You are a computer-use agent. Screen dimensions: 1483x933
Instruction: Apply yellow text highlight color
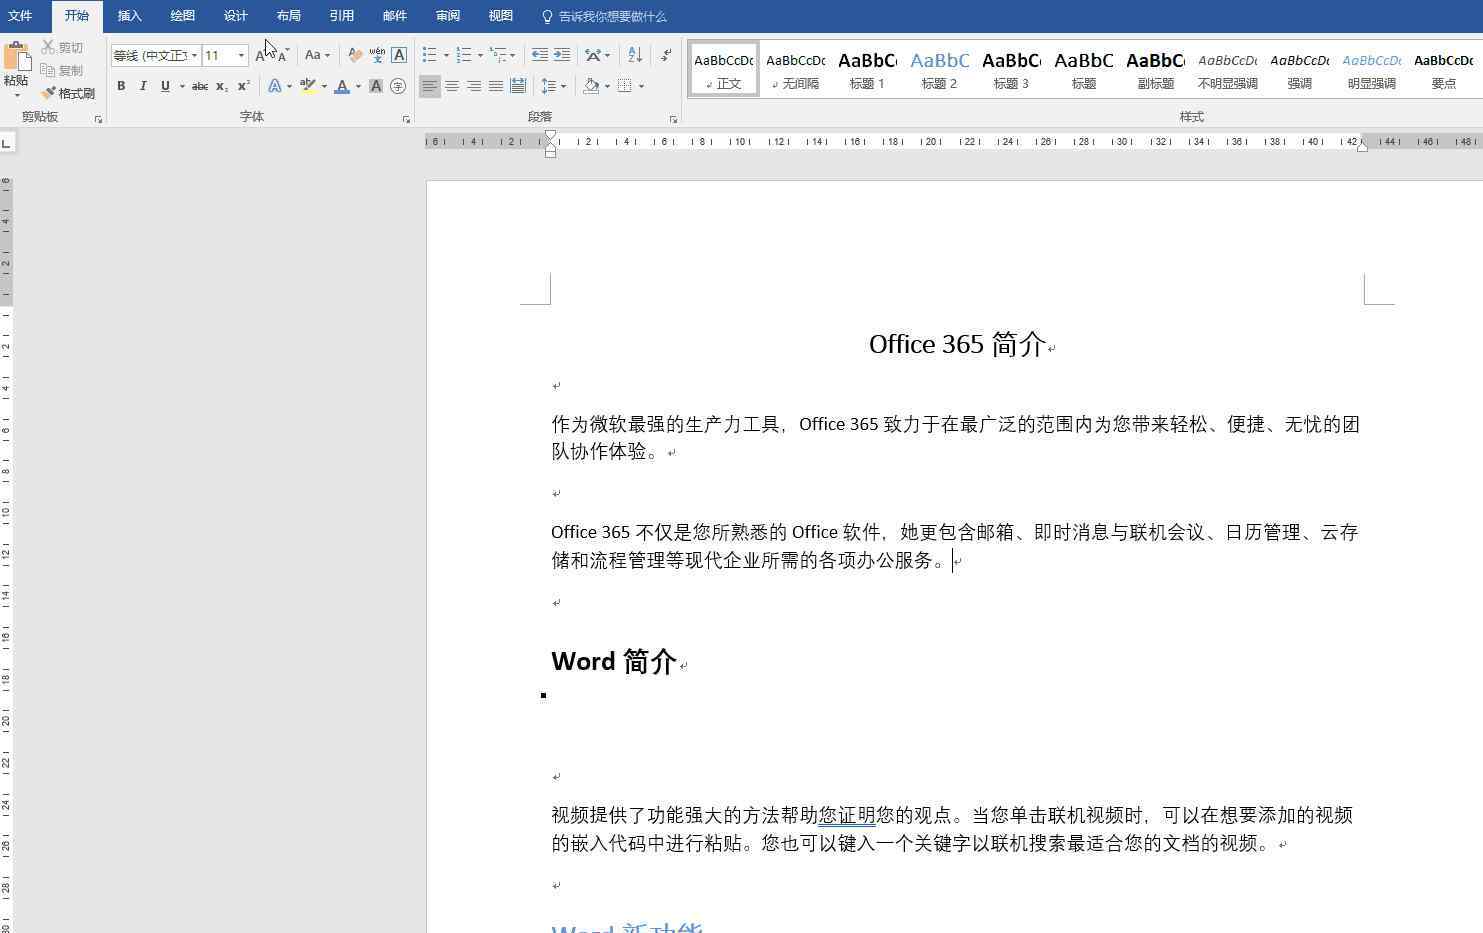[x=308, y=86]
